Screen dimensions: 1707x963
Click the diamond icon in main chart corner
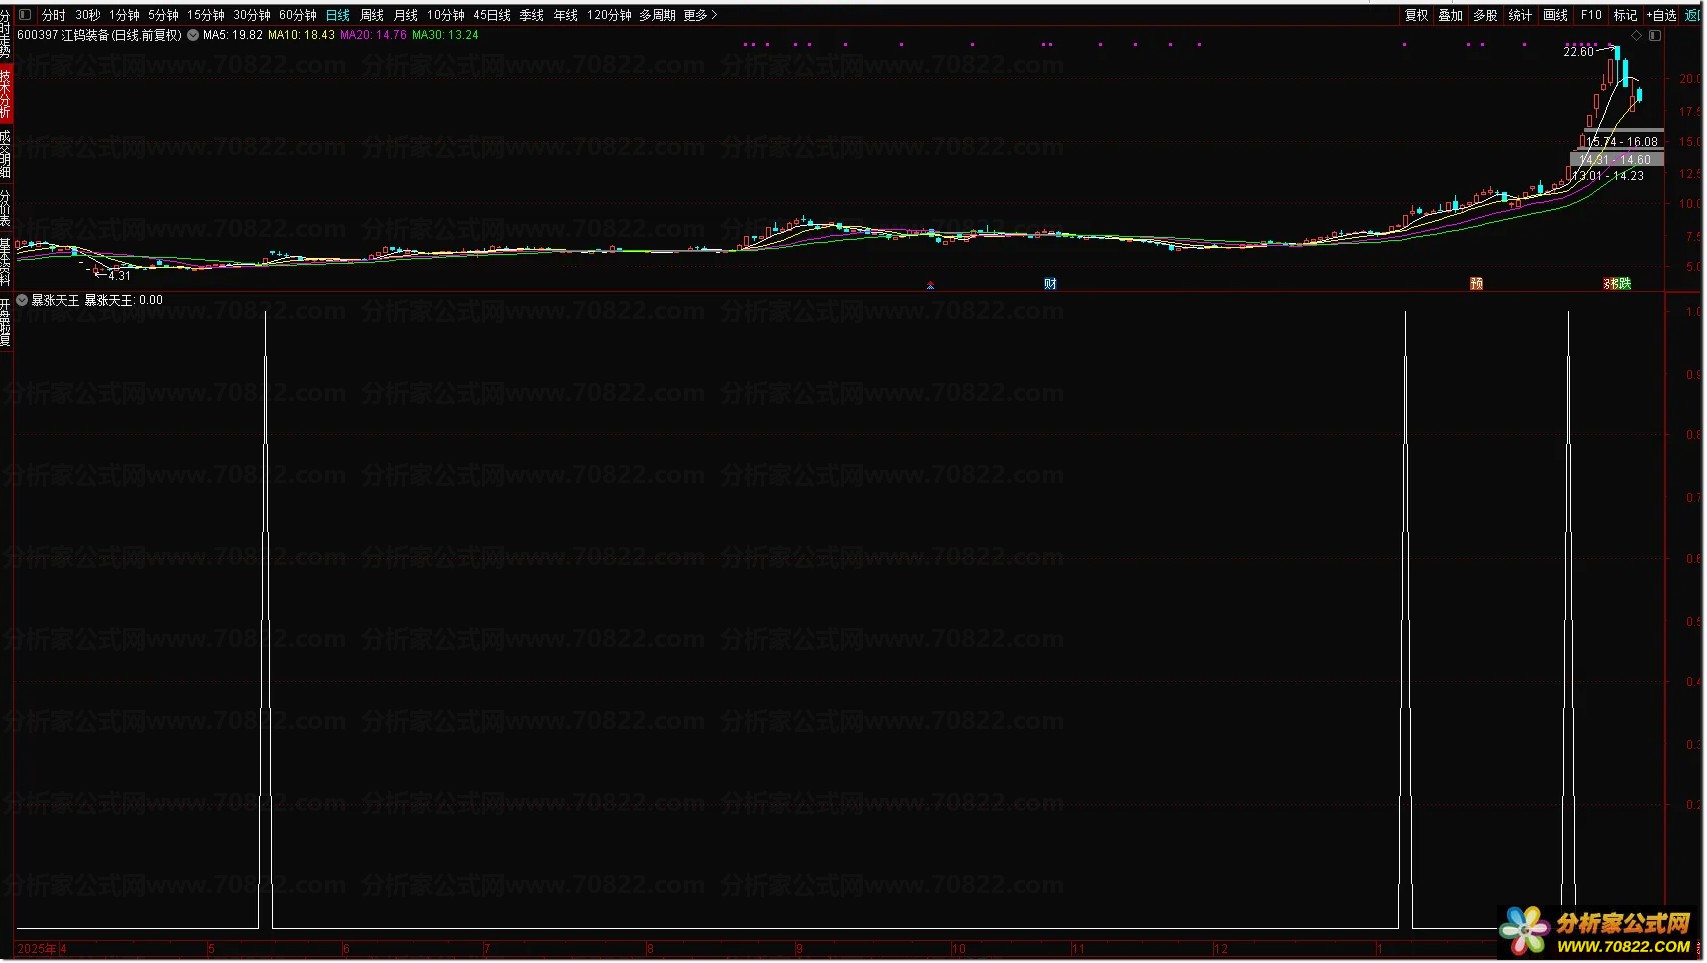click(1637, 35)
